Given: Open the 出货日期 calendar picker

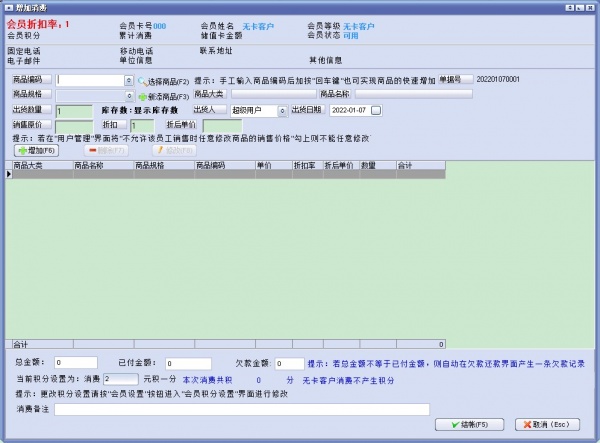Looking at the screenshot, I should coord(376,111).
